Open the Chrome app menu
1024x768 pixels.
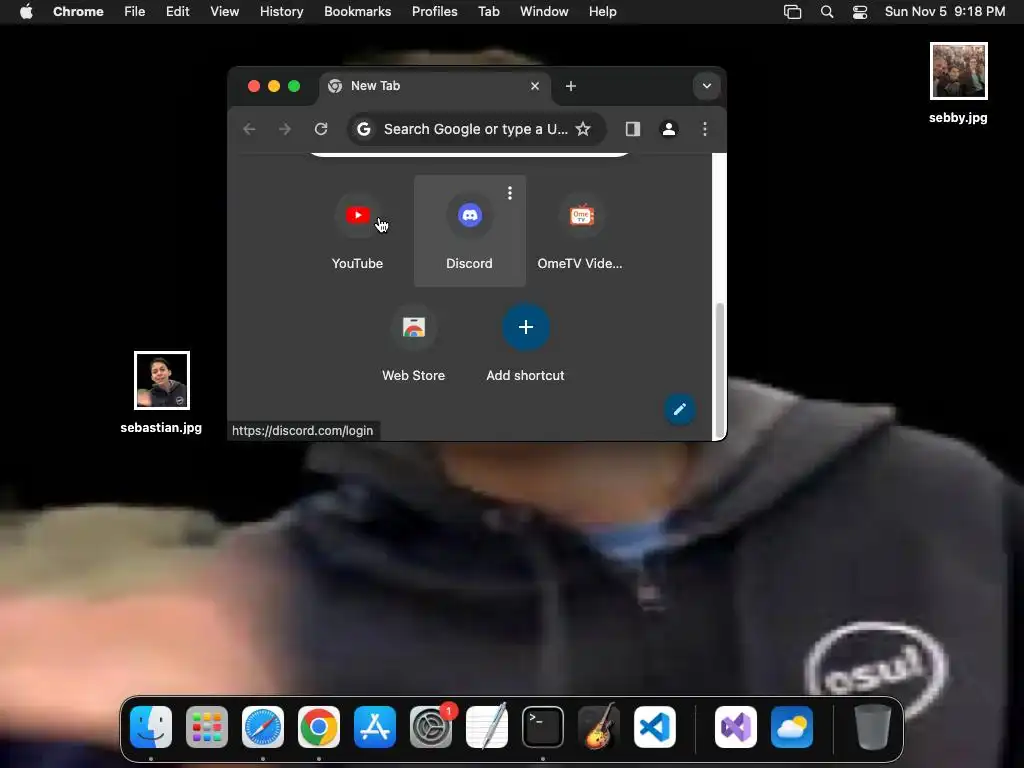pos(78,12)
